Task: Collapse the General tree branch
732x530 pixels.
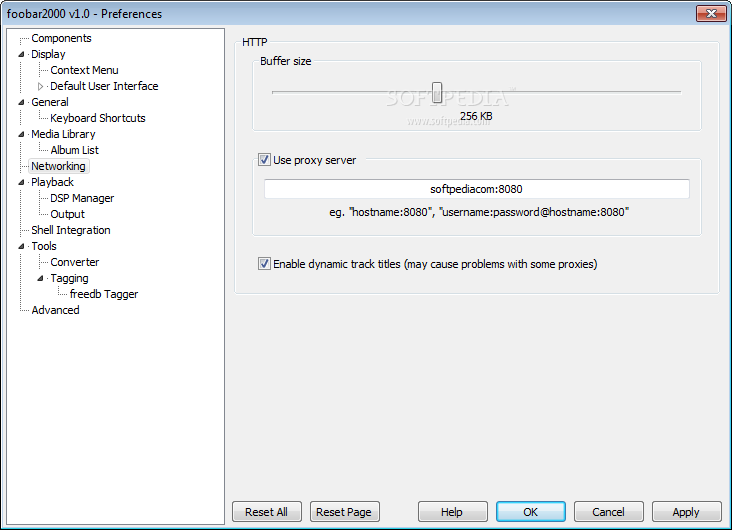Action: tap(21, 102)
